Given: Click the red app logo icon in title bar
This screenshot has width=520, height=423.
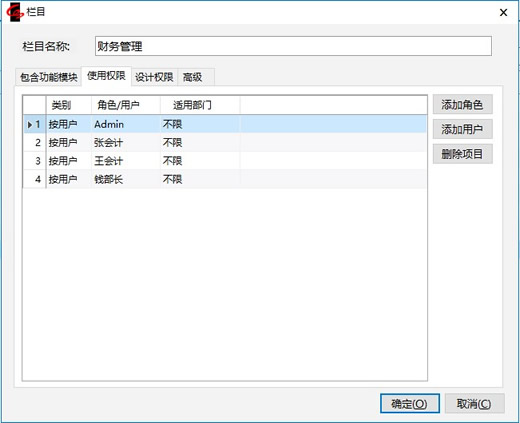Looking at the screenshot, I should click(x=15, y=12).
